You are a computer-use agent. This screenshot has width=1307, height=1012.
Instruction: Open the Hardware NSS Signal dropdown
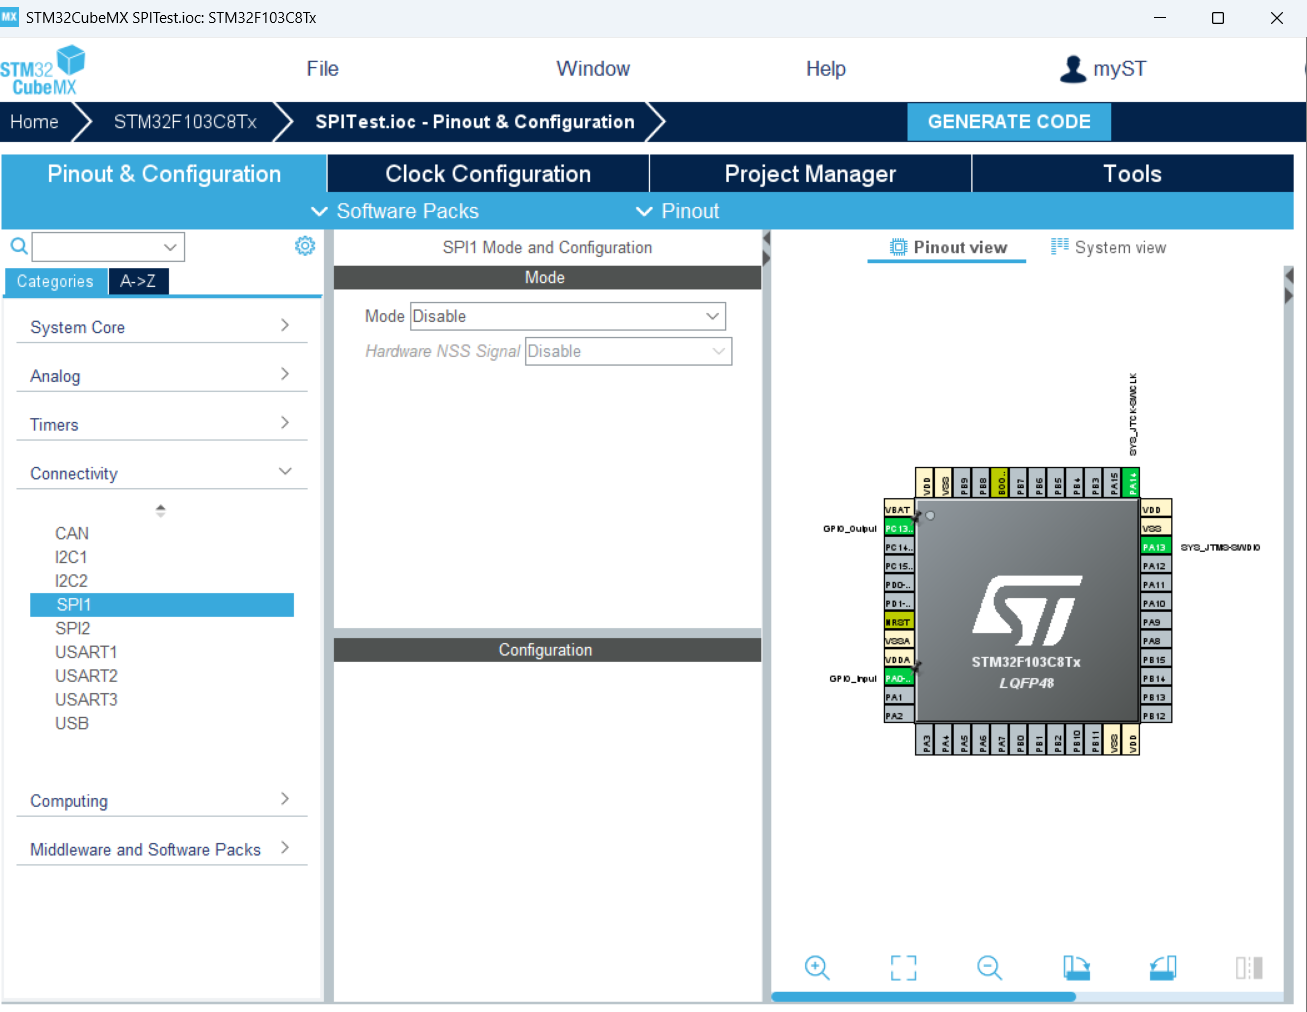click(x=628, y=351)
